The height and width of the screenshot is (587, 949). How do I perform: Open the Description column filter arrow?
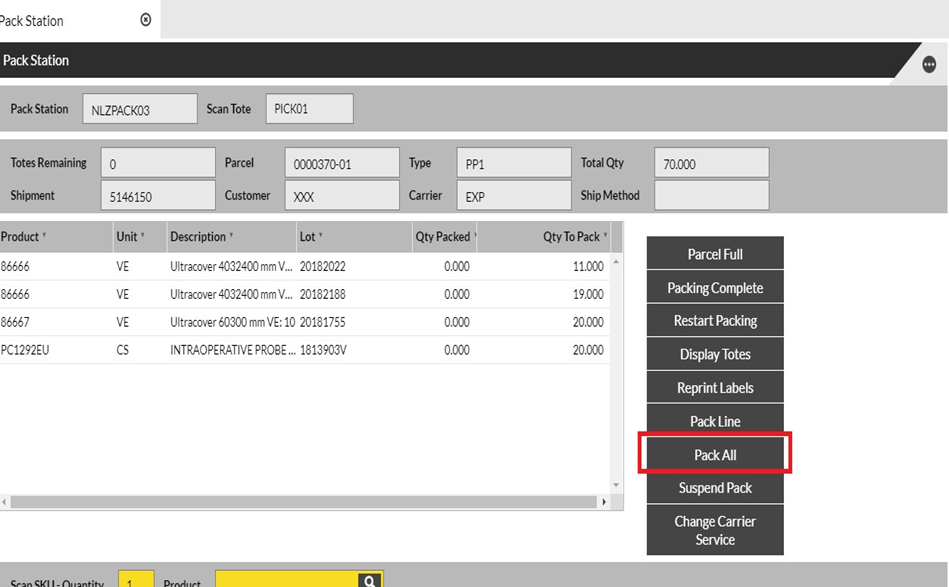click(232, 237)
